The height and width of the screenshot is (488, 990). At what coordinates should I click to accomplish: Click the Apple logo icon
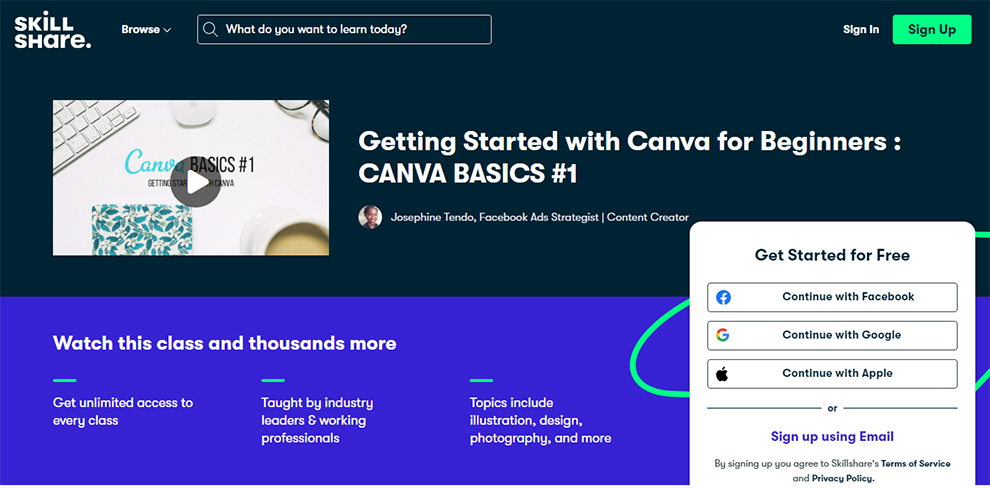pyautogui.click(x=722, y=374)
